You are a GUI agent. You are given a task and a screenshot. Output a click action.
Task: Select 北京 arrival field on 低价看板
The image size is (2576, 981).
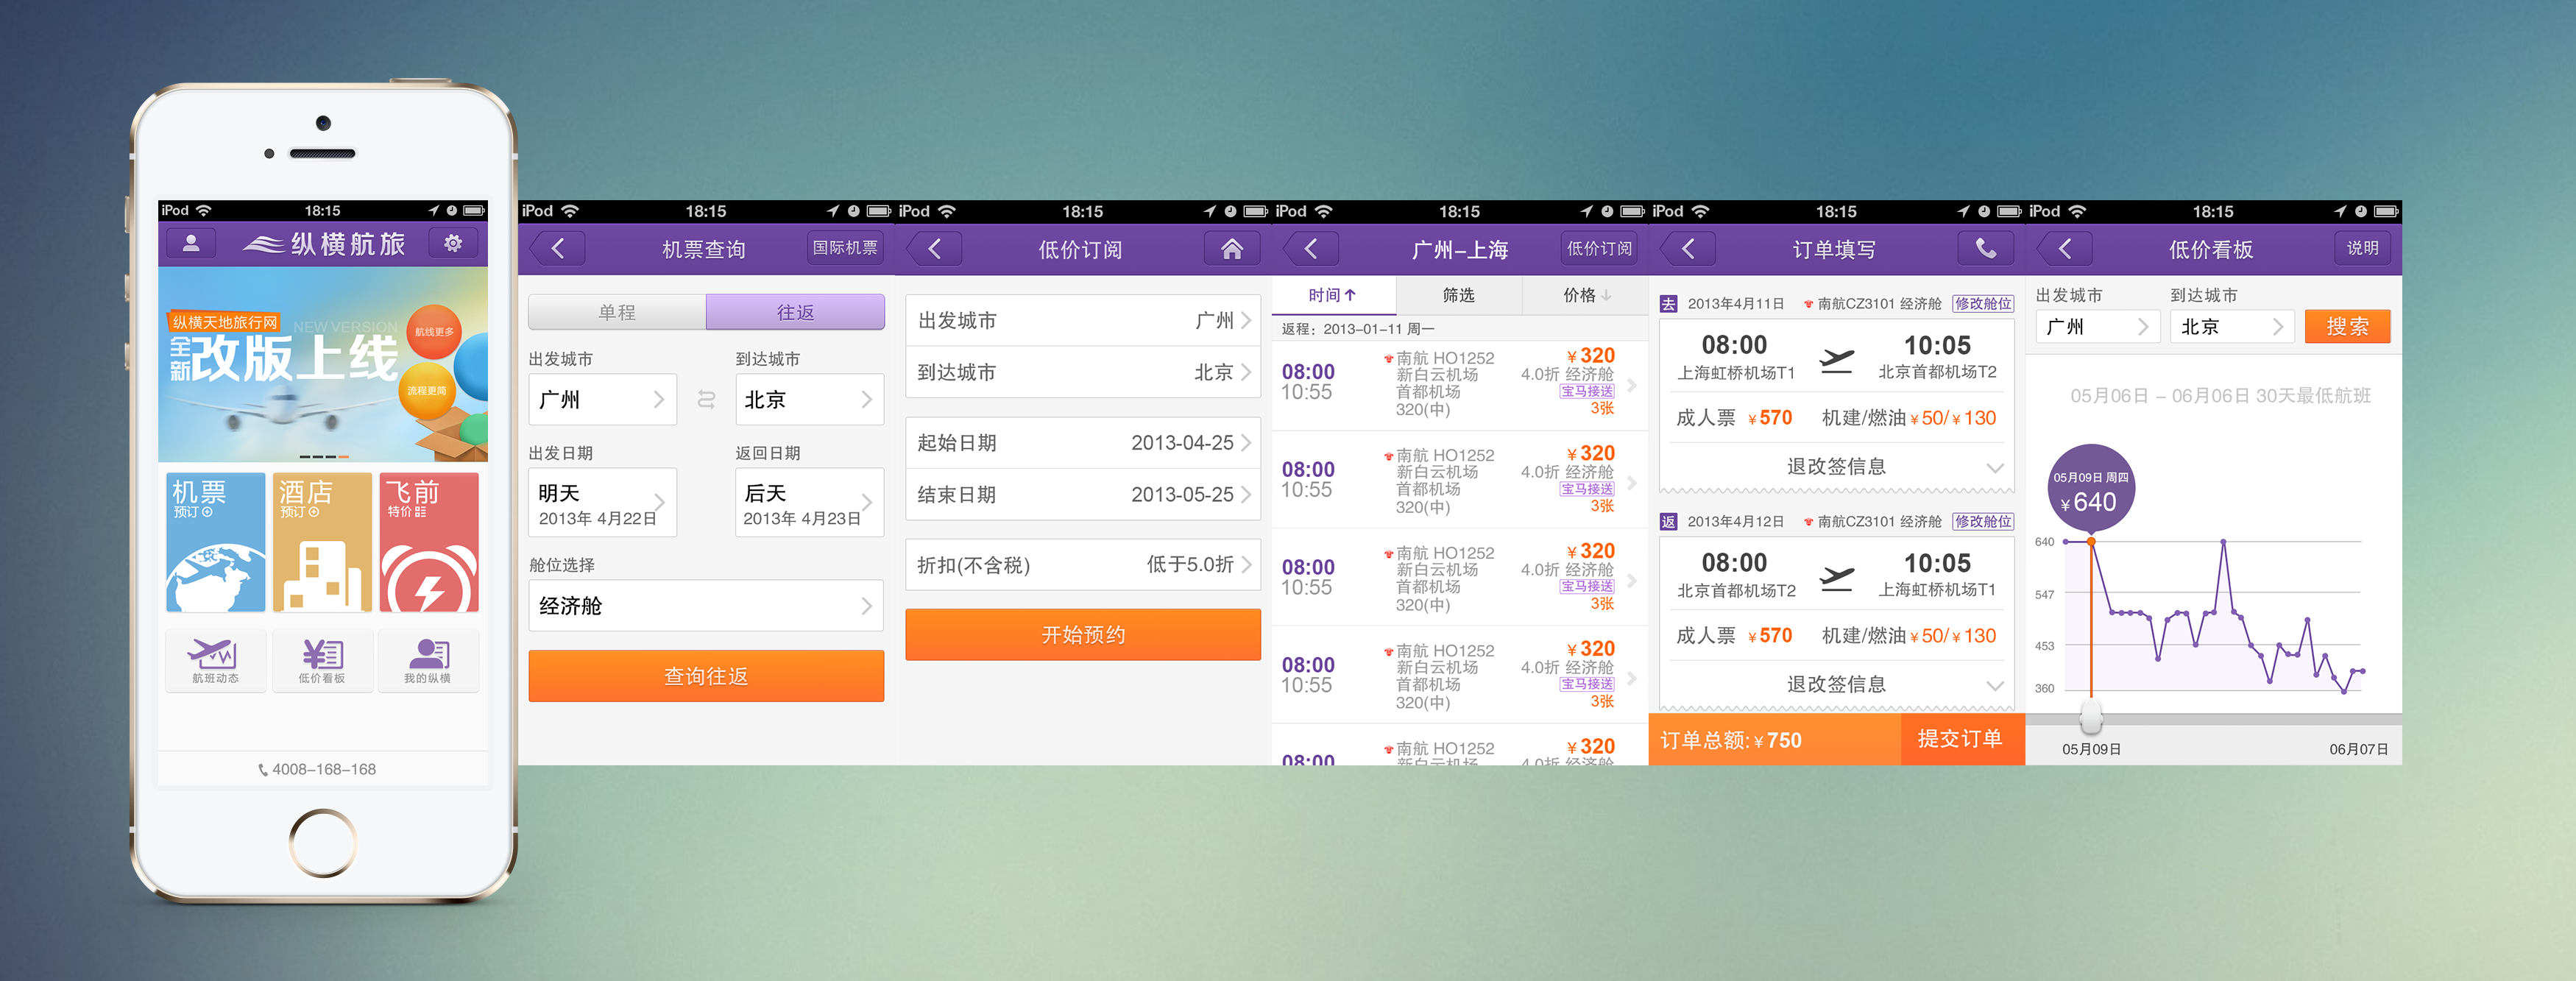pos(2232,327)
